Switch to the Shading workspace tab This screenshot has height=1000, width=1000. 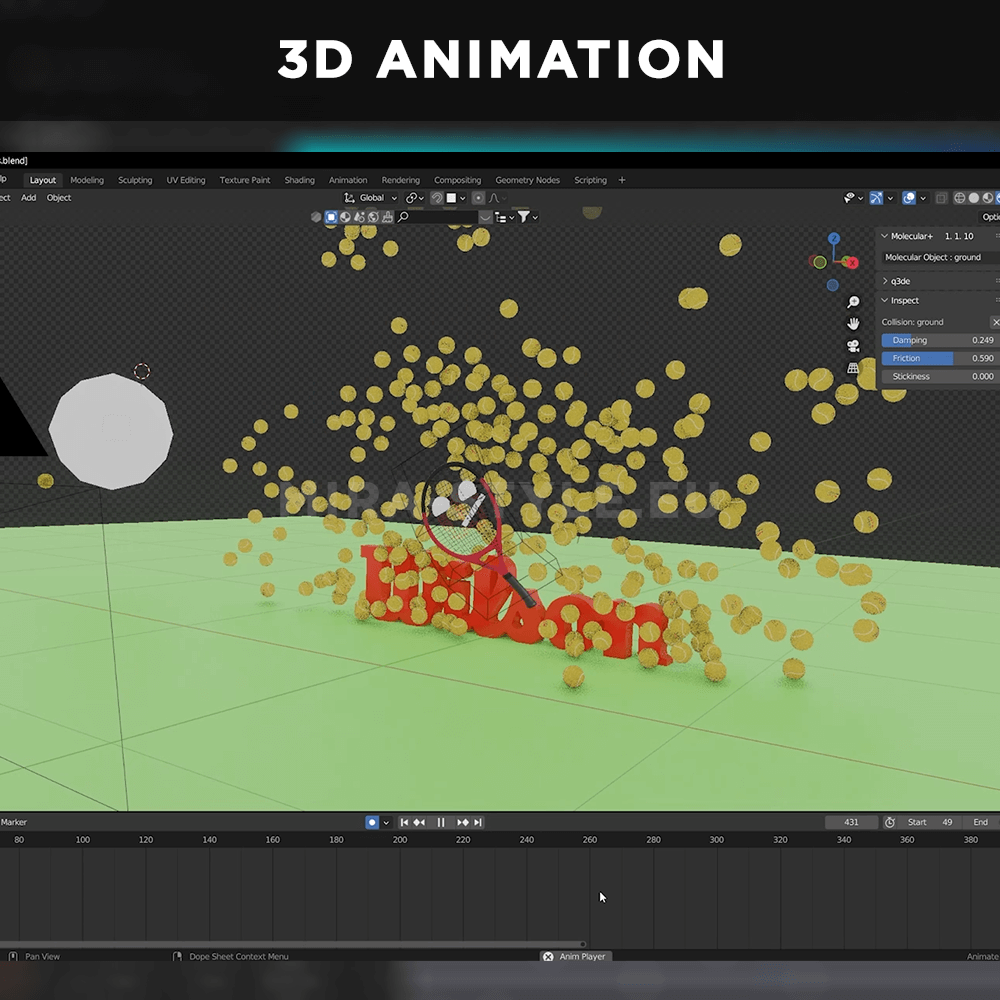click(299, 180)
